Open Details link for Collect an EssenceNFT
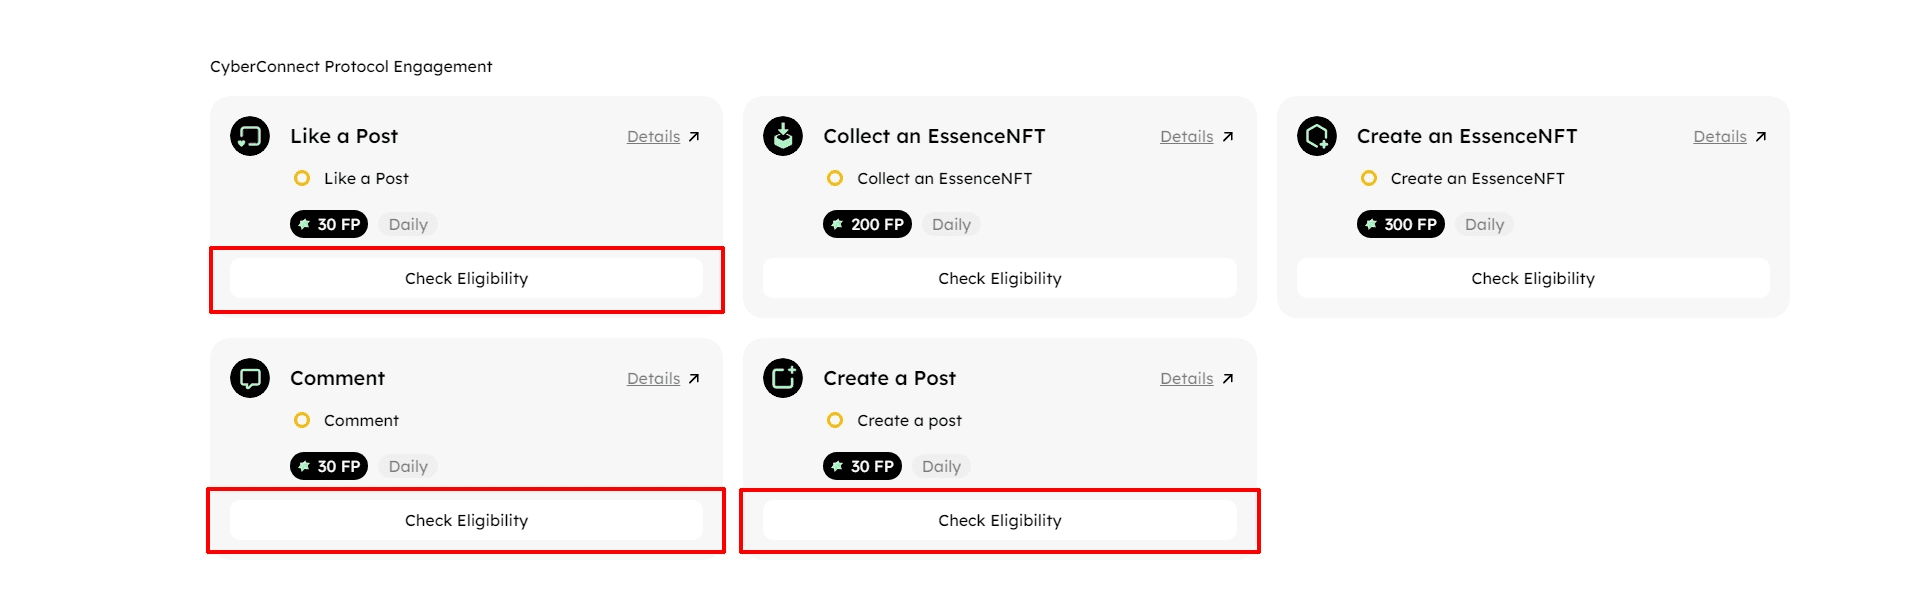Screen dimensions: 1919x615 click(1186, 137)
